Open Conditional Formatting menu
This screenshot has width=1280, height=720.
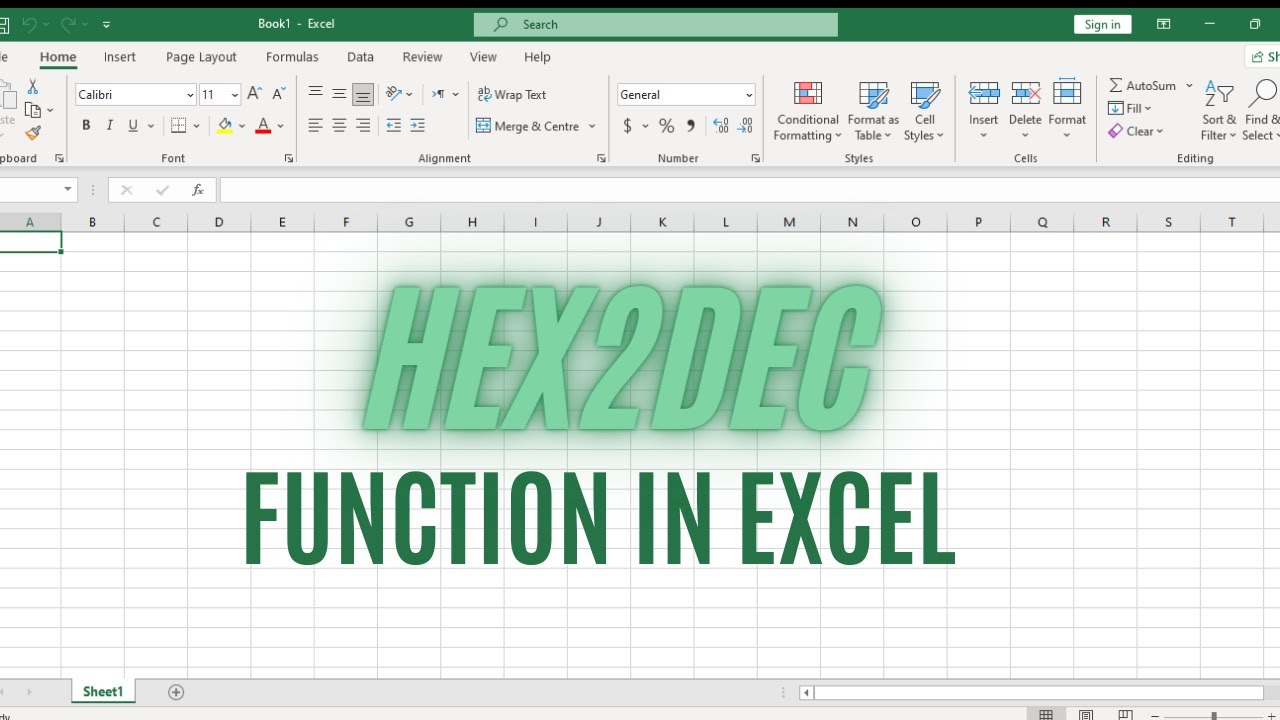[x=808, y=111]
